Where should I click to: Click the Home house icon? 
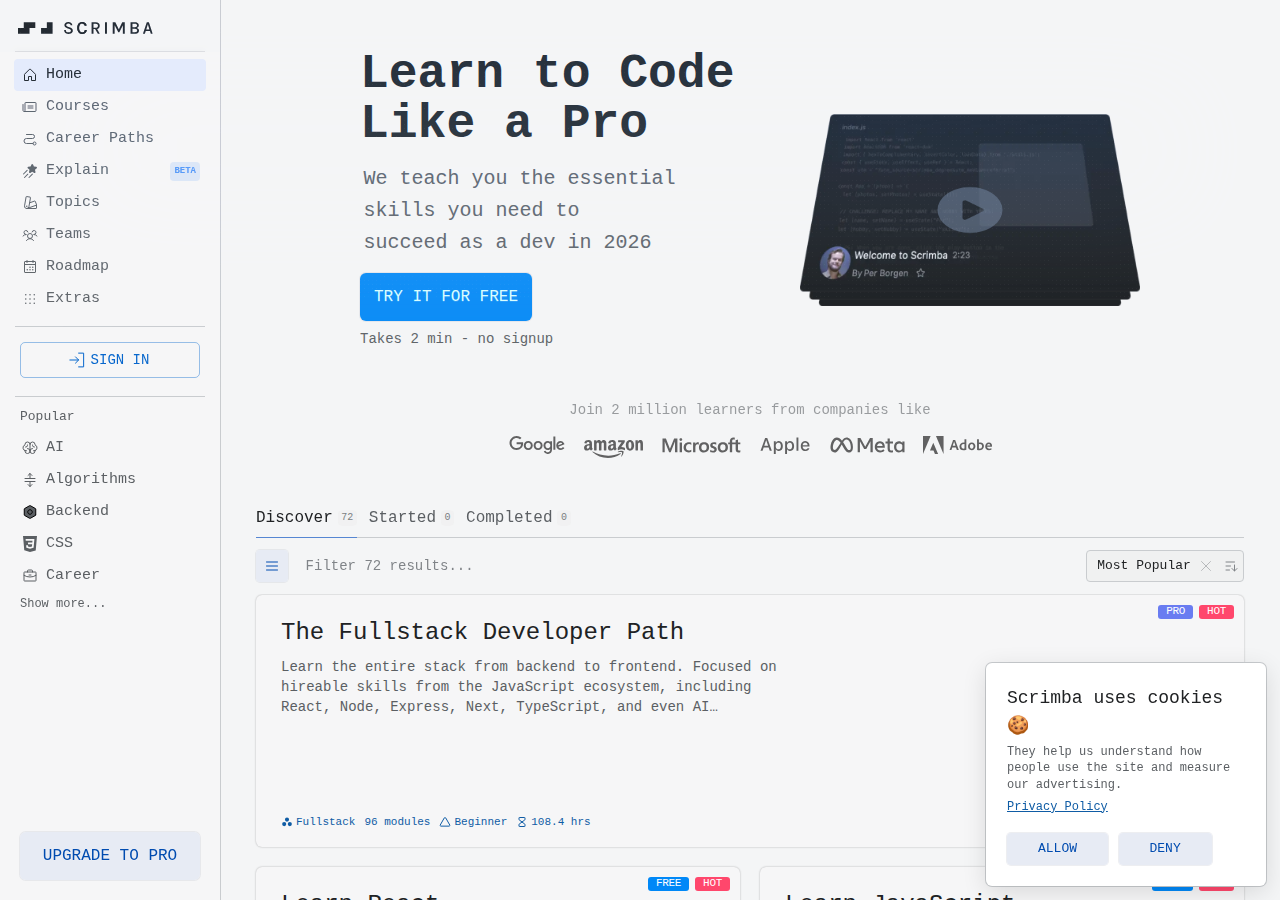(x=30, y=75)
